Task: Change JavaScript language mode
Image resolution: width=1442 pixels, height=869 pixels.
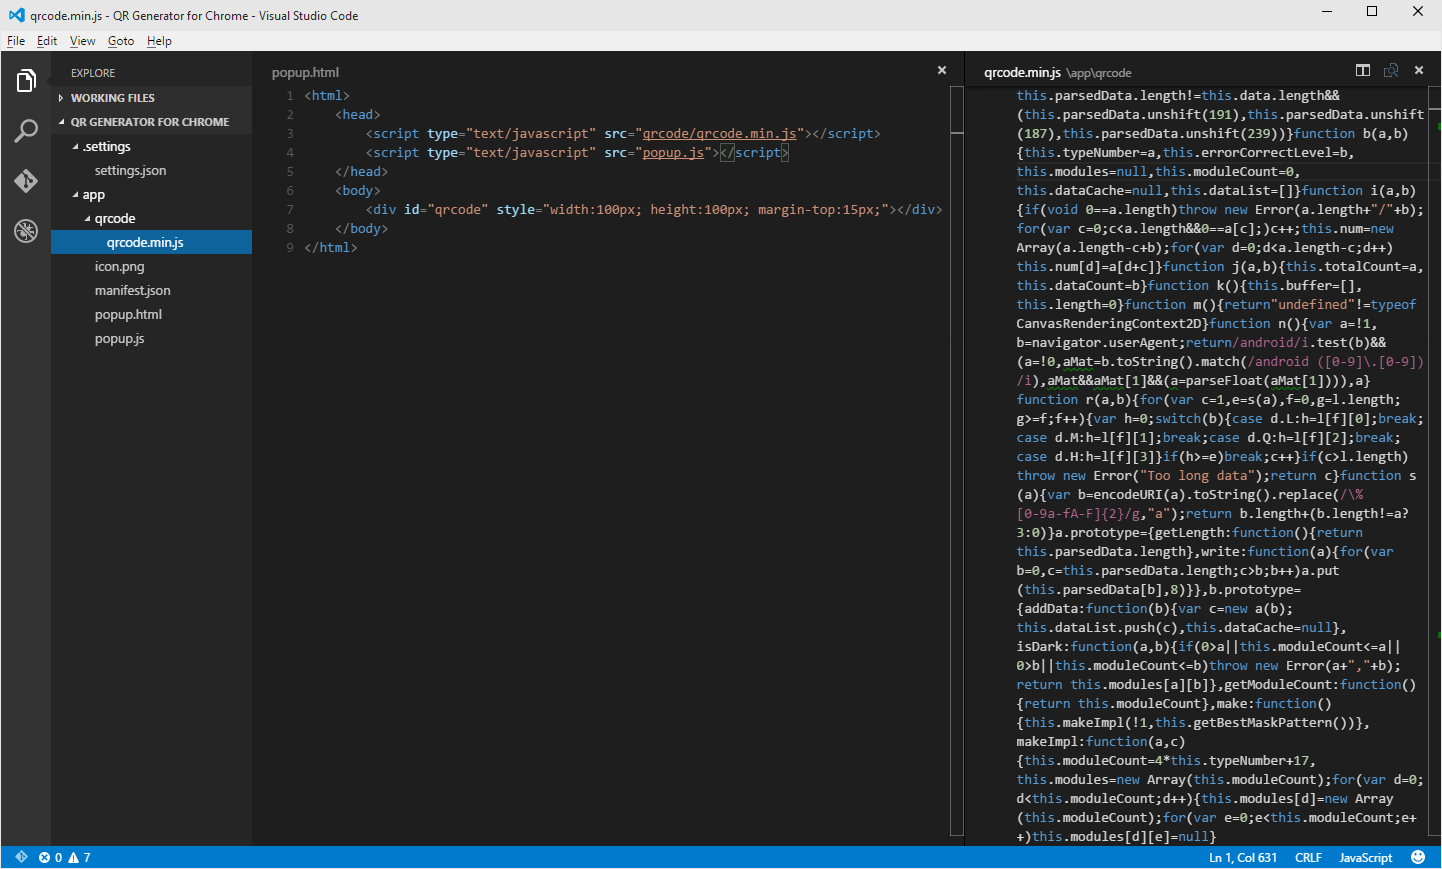Action: point(1365,857)
